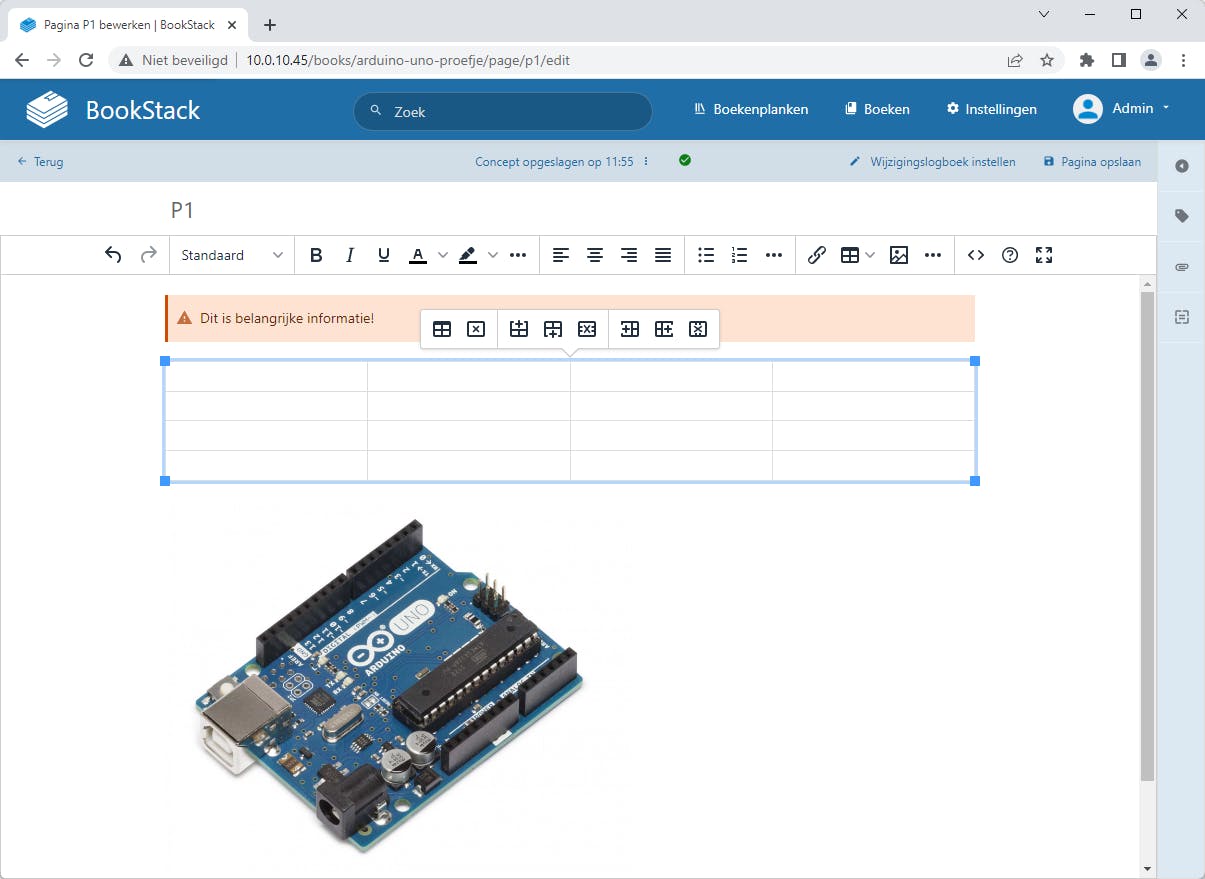
Task: Edit the P1 page title field
Action: coord(572,210)
